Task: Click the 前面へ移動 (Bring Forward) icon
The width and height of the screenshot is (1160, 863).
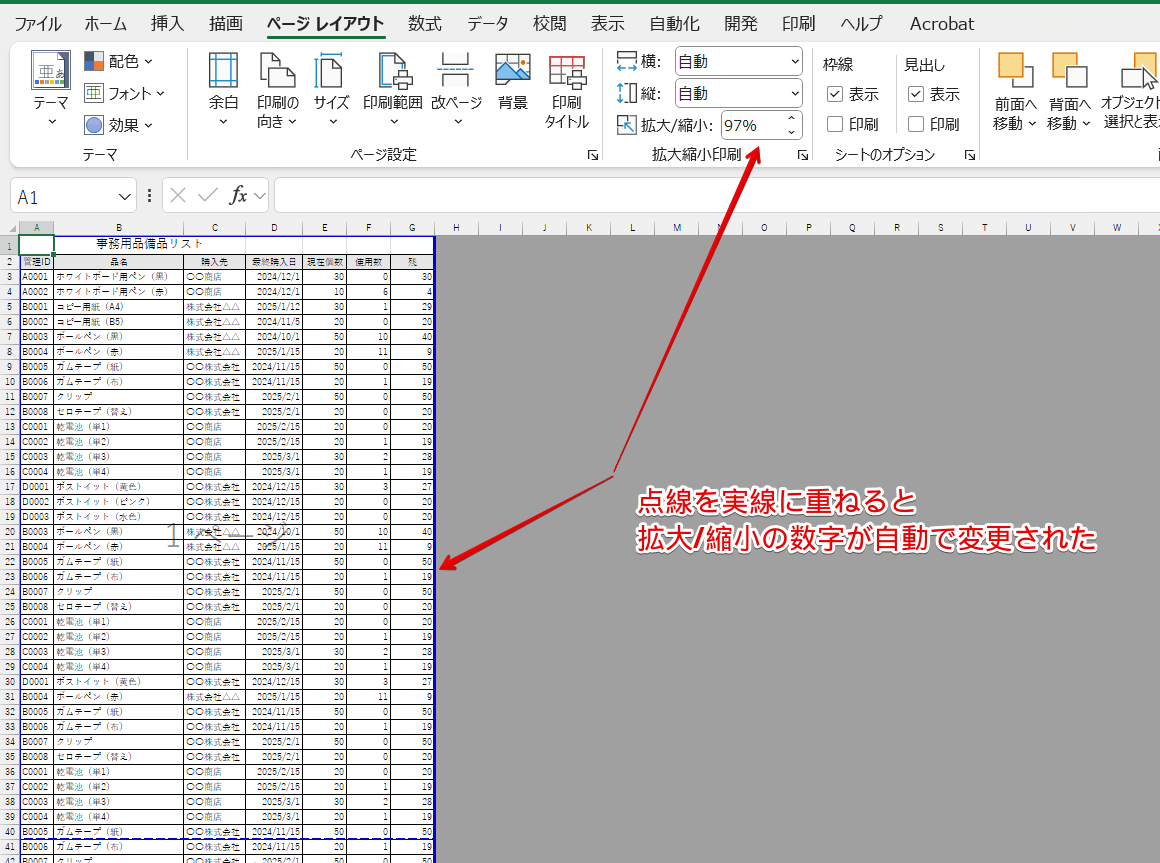Action: tap(1015, 72)
